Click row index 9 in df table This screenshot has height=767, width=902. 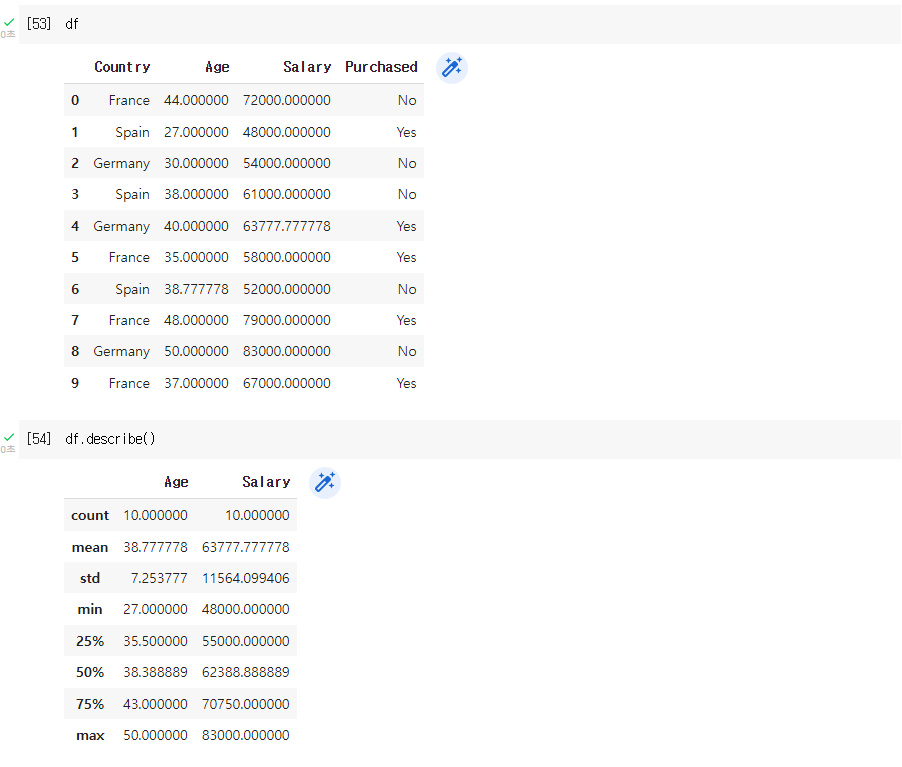point(75,384)
